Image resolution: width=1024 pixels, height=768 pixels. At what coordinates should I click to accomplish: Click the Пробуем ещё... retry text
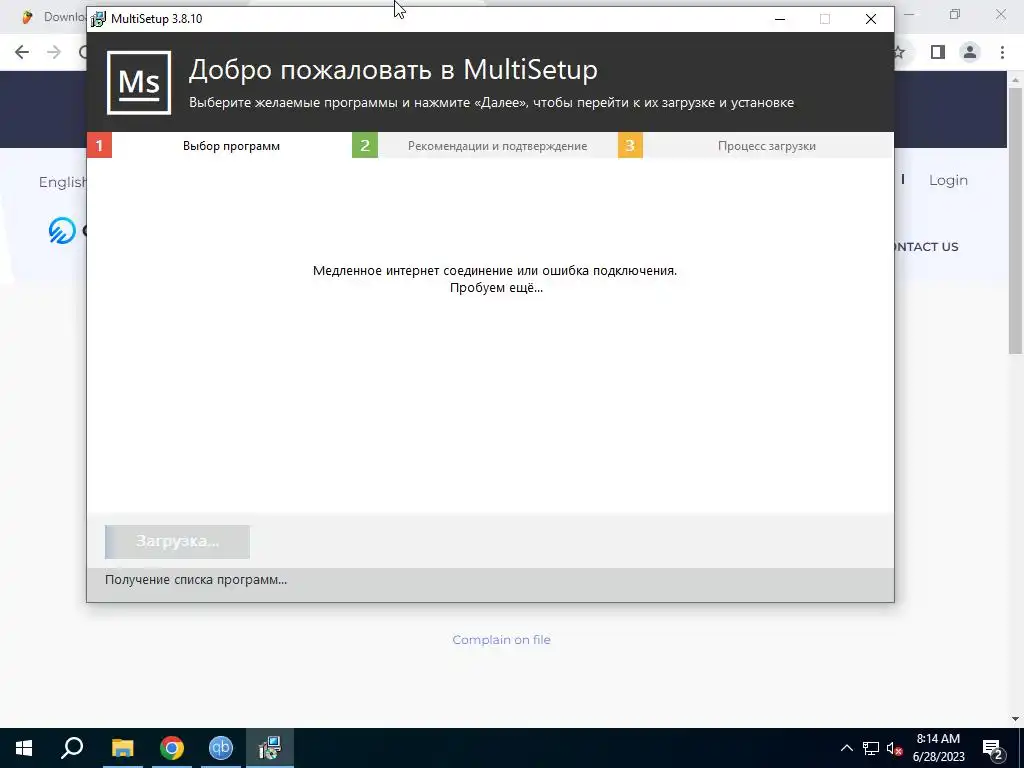[496, 288]
